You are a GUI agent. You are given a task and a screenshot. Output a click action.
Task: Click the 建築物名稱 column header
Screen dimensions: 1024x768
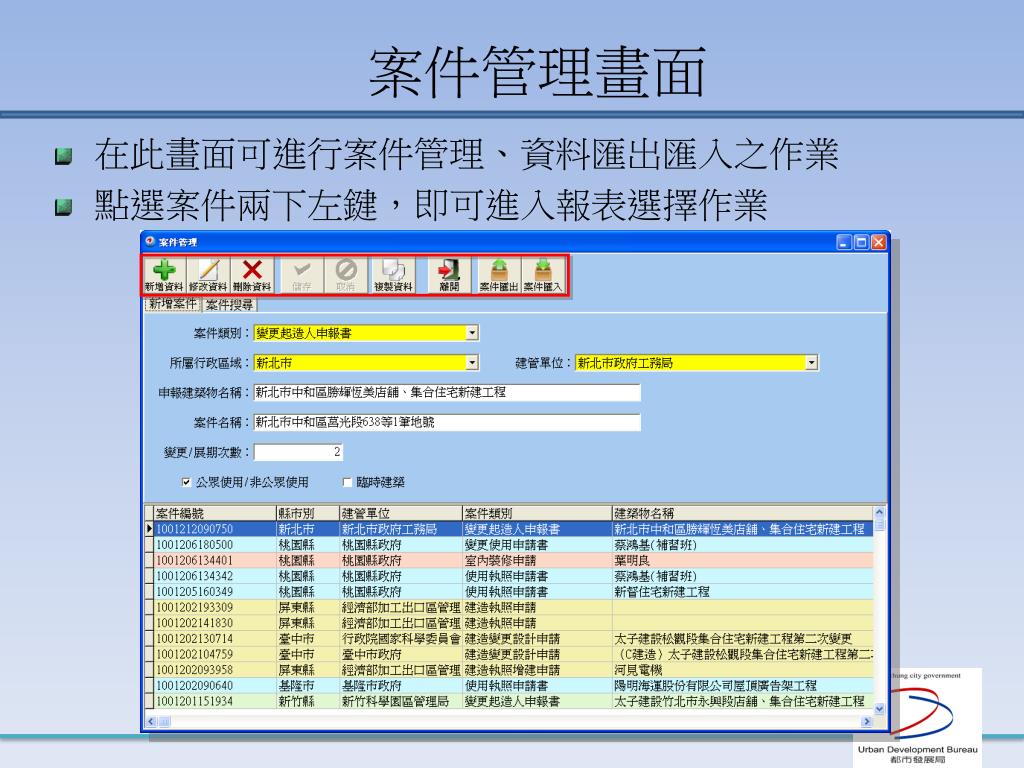coord(742,513)
